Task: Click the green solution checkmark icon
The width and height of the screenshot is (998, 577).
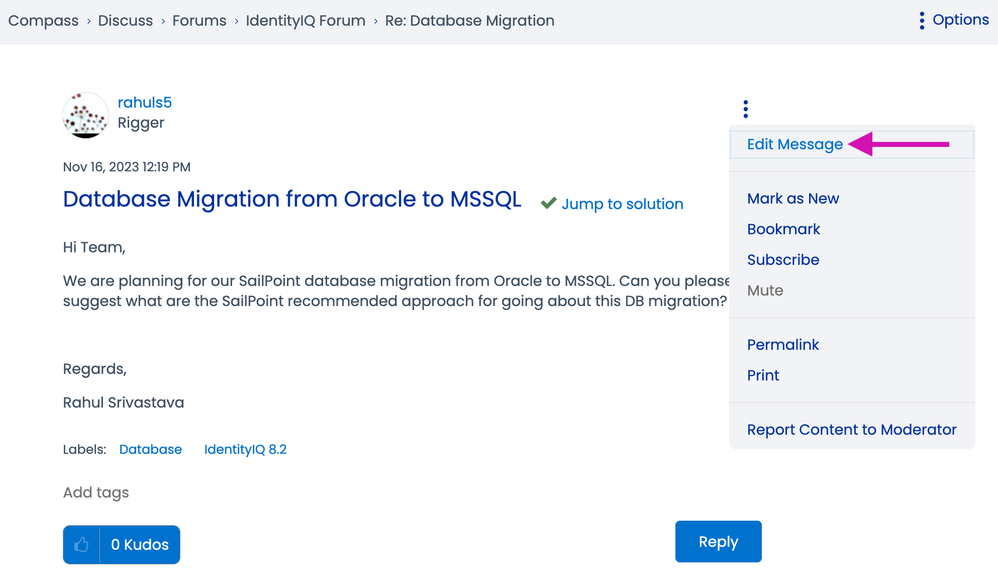Action: tap(548, 203)
